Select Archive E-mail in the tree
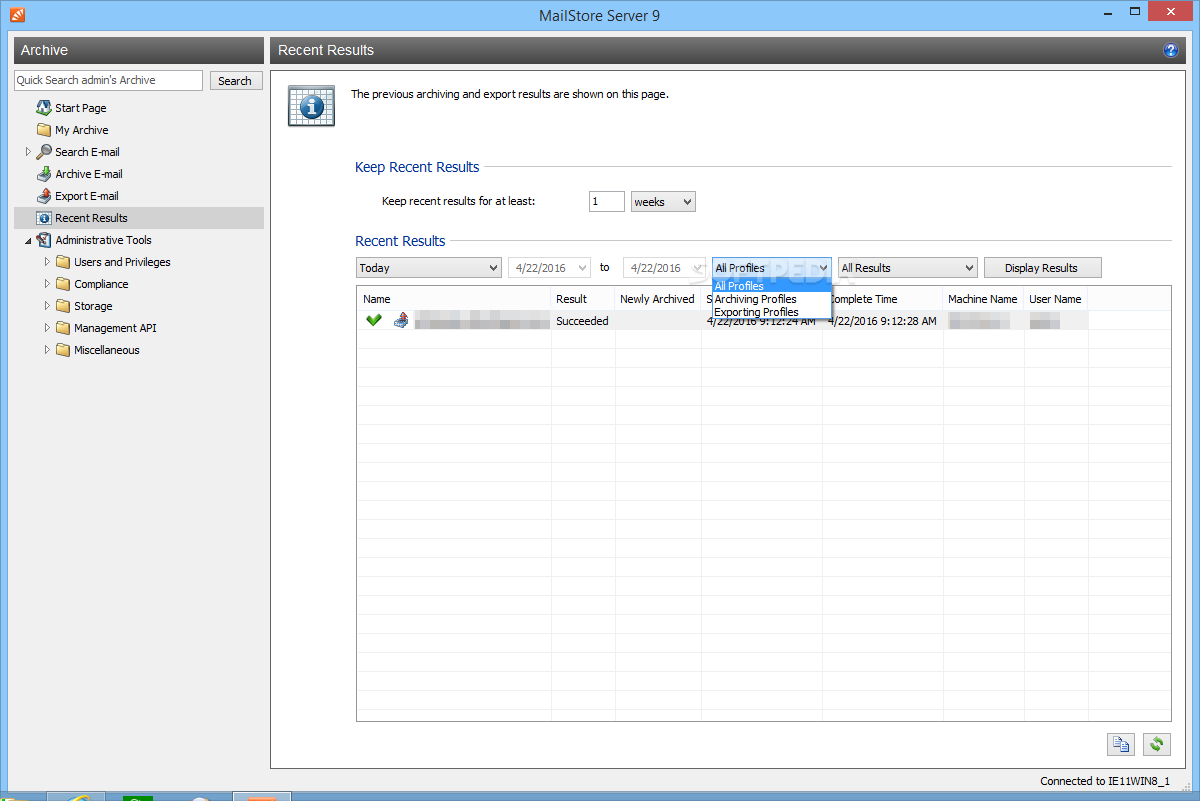Screen dimensions: 1200x801 [x=89, y=174]
